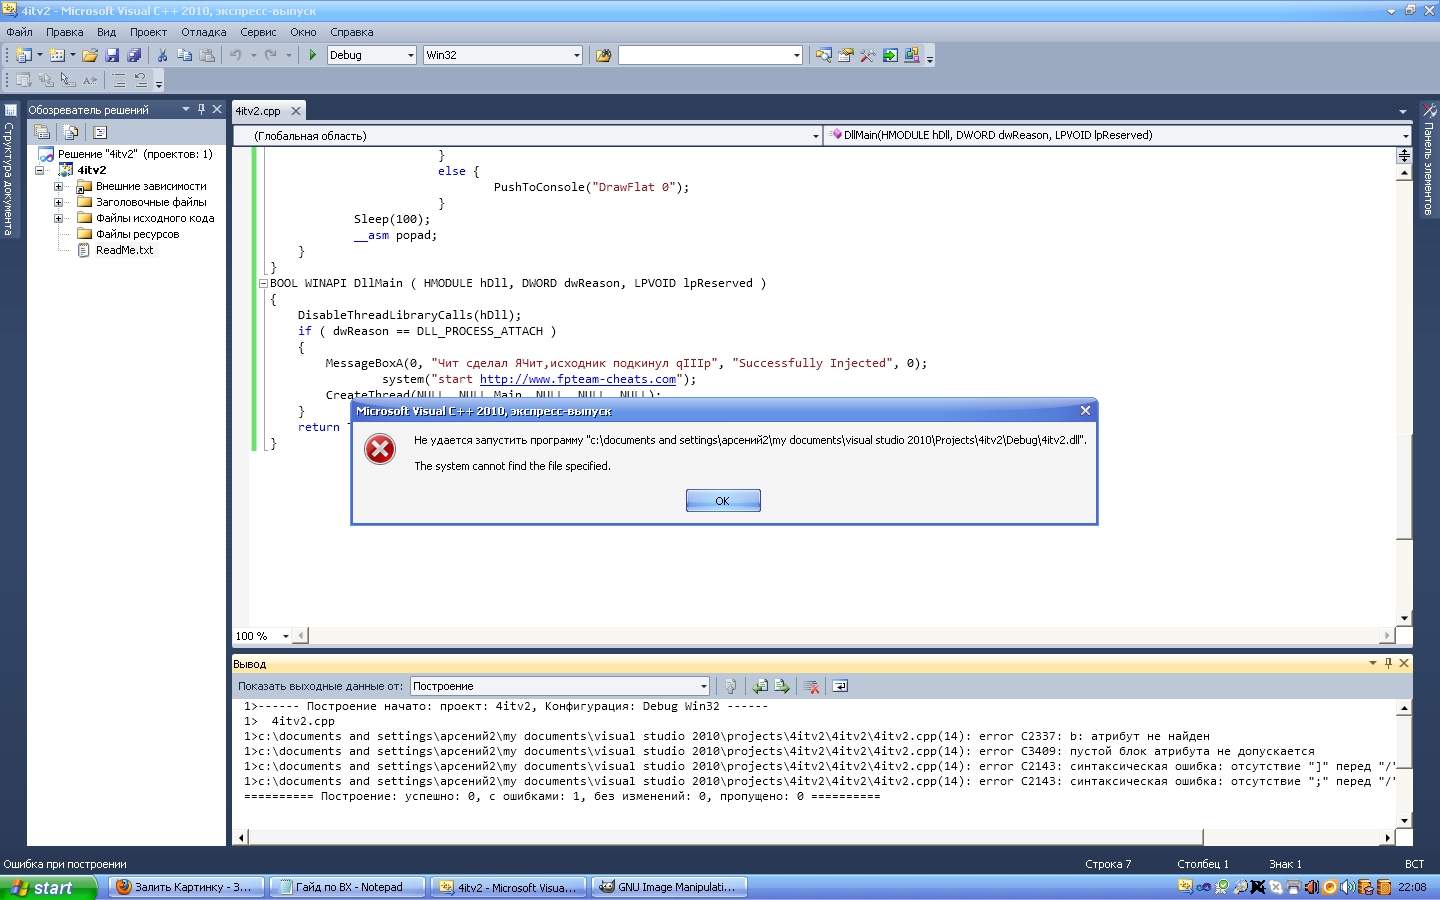Open the Solution Explorer toolbar icon
The width and height of the screenshot is (1440, 900).
click(823, 55)
